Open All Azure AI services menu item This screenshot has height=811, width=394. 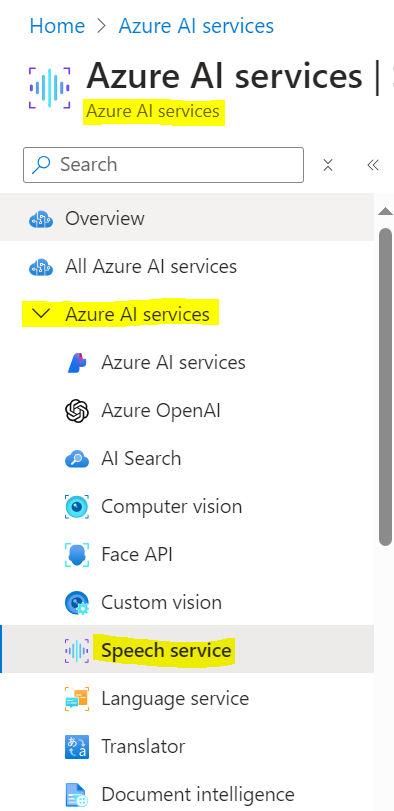[x=187, y=267]
